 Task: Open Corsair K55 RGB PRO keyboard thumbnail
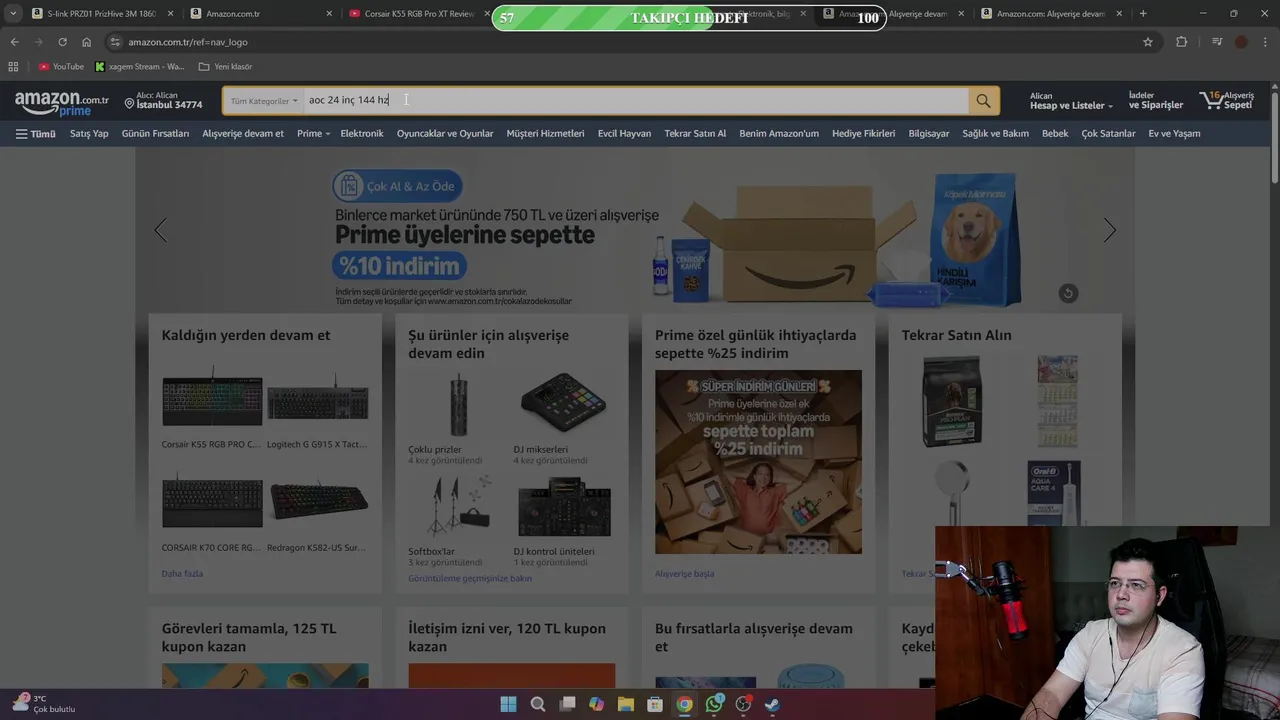(212, 400)
